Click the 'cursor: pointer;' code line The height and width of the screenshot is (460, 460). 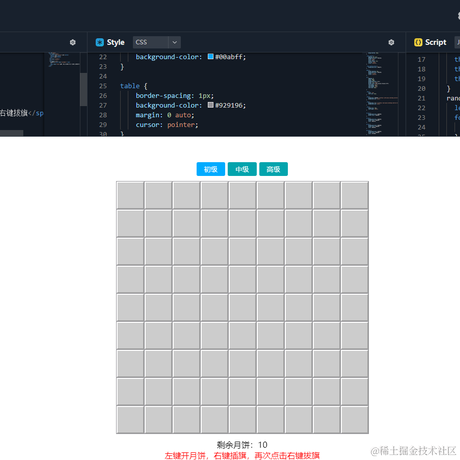point(167,125)
